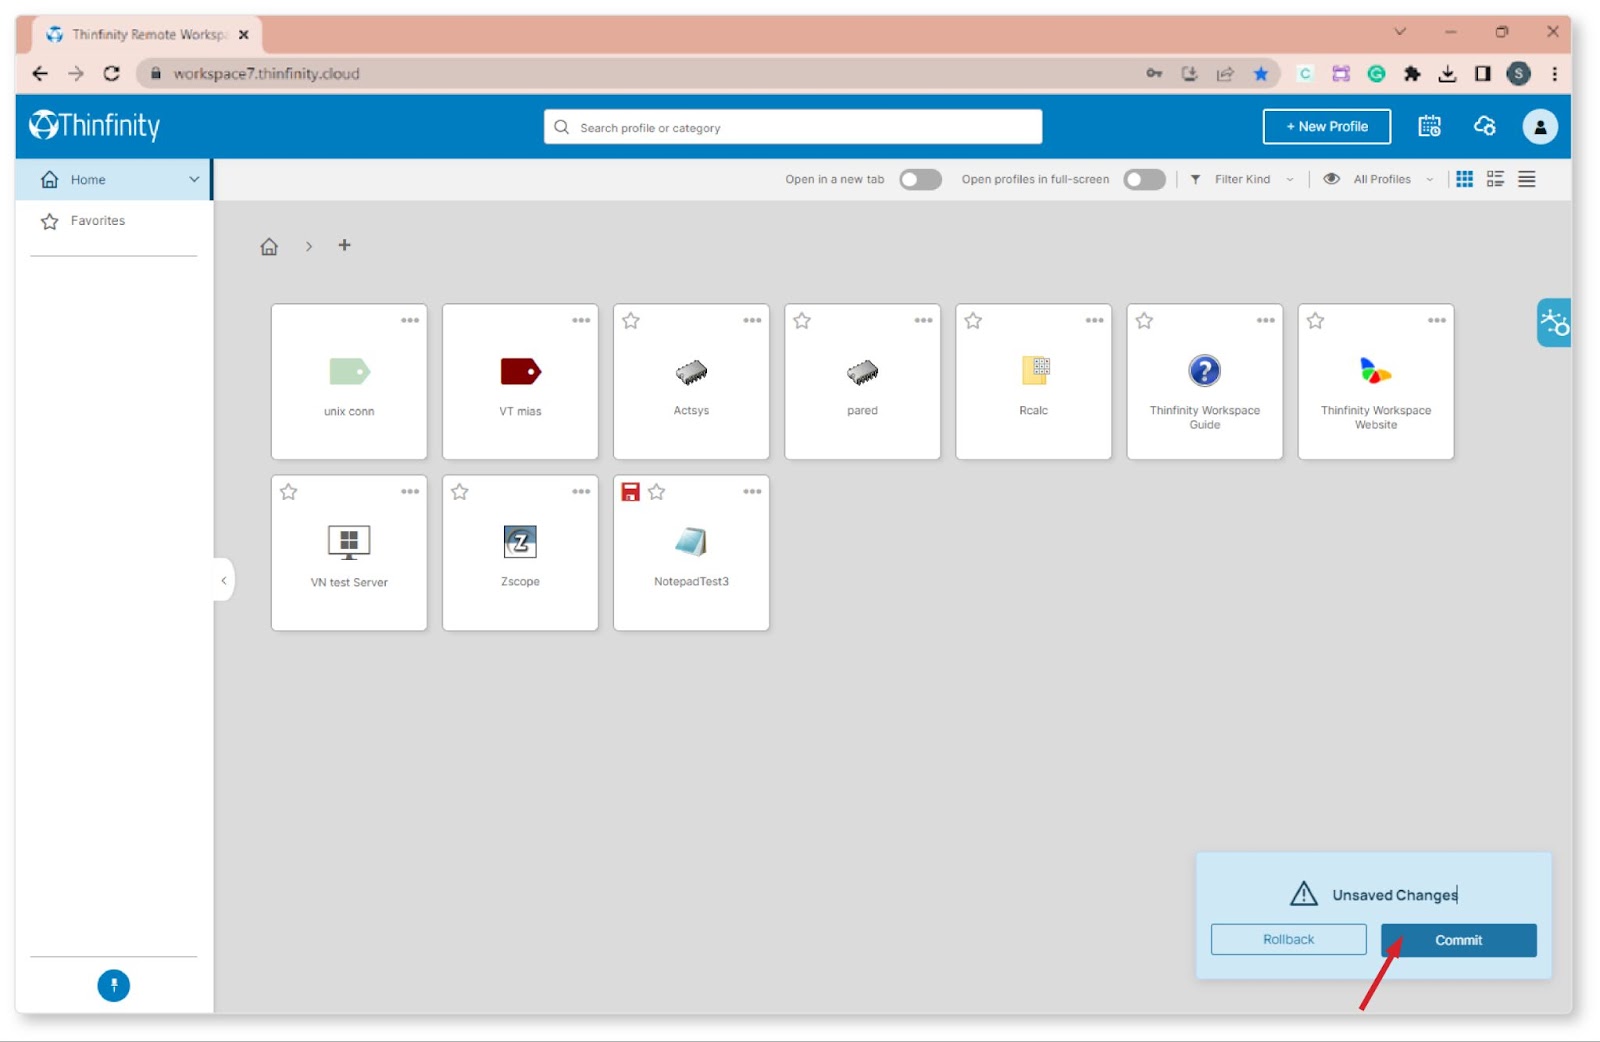Click the red save icon on NotepadTest3

pos(630,492)
